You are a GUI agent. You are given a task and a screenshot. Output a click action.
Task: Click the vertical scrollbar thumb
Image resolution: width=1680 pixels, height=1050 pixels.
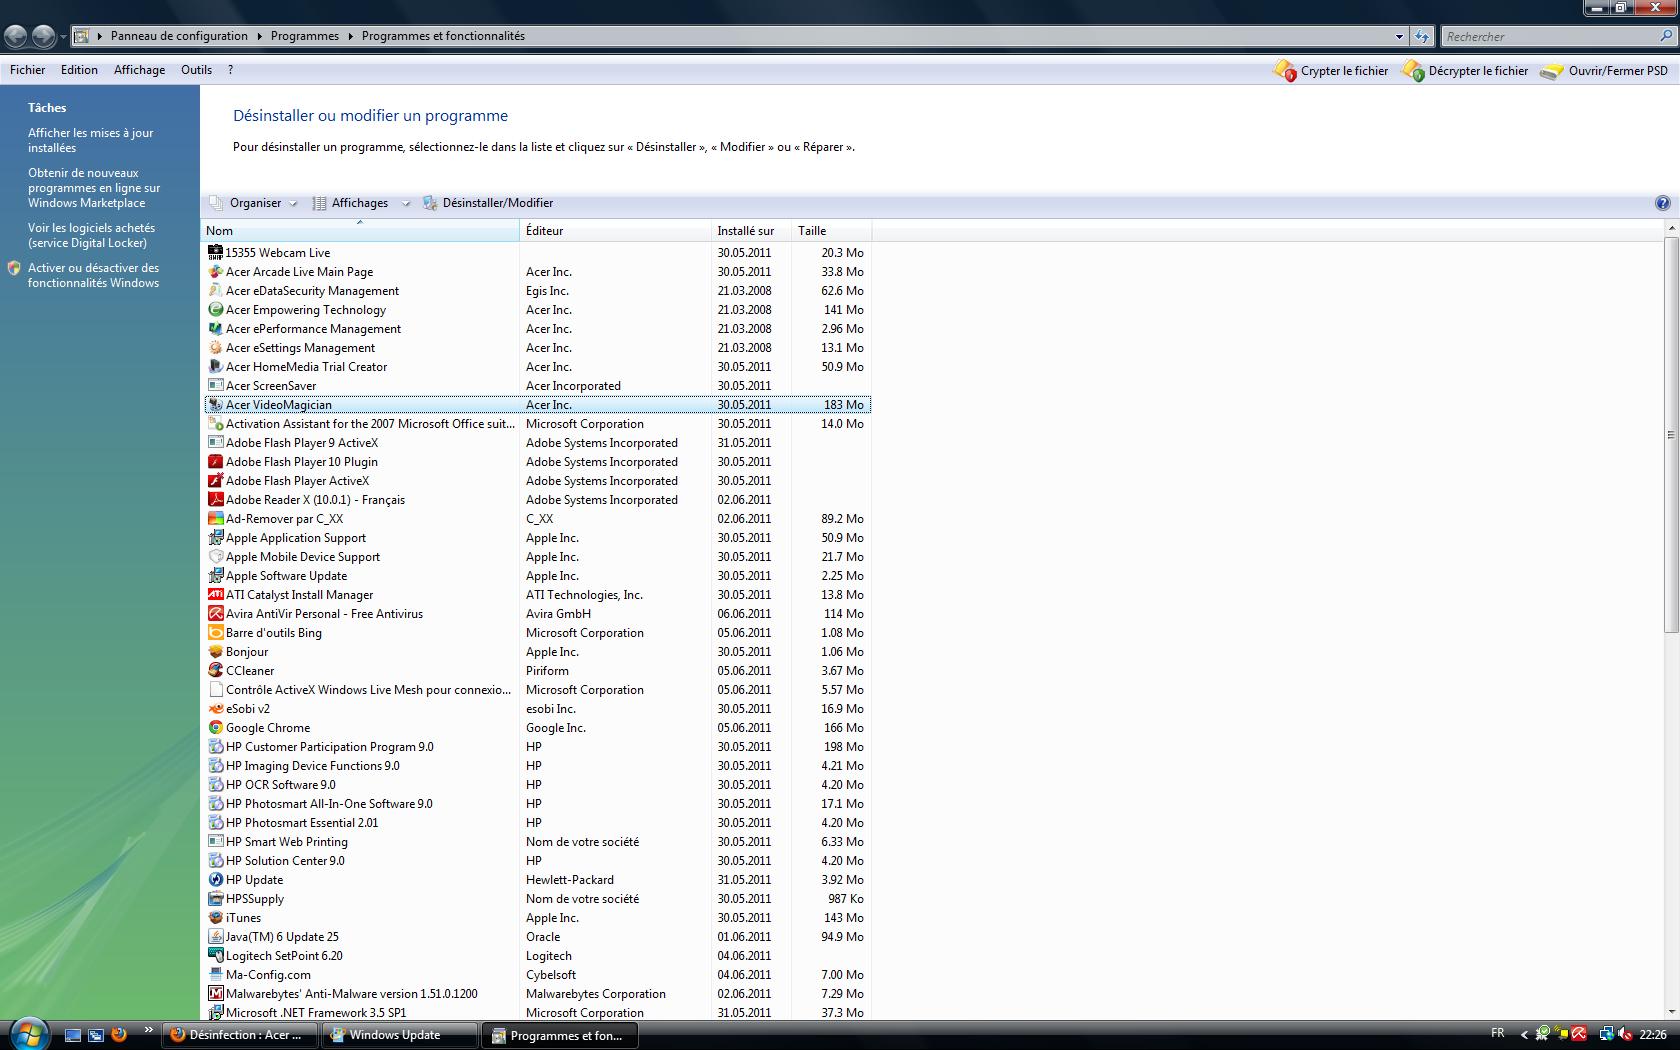pos(1671,435)
